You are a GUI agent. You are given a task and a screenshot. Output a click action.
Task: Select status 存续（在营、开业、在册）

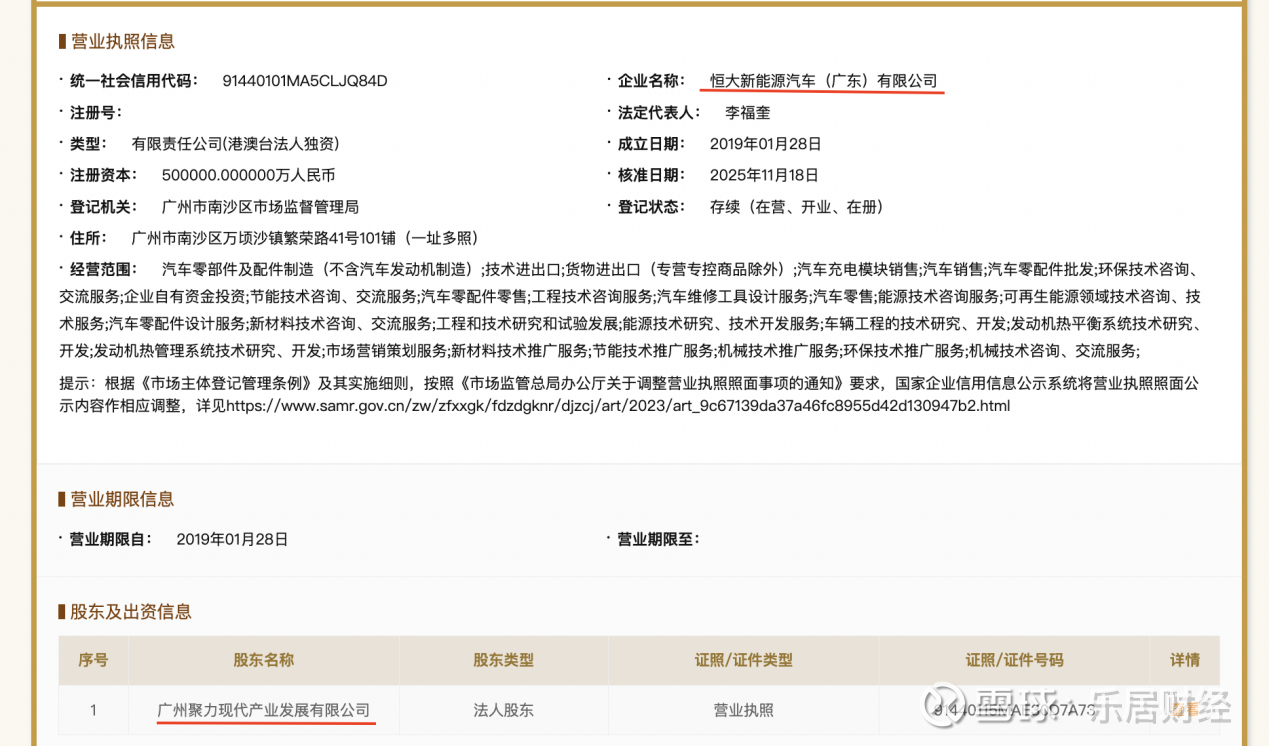point(797,207)
